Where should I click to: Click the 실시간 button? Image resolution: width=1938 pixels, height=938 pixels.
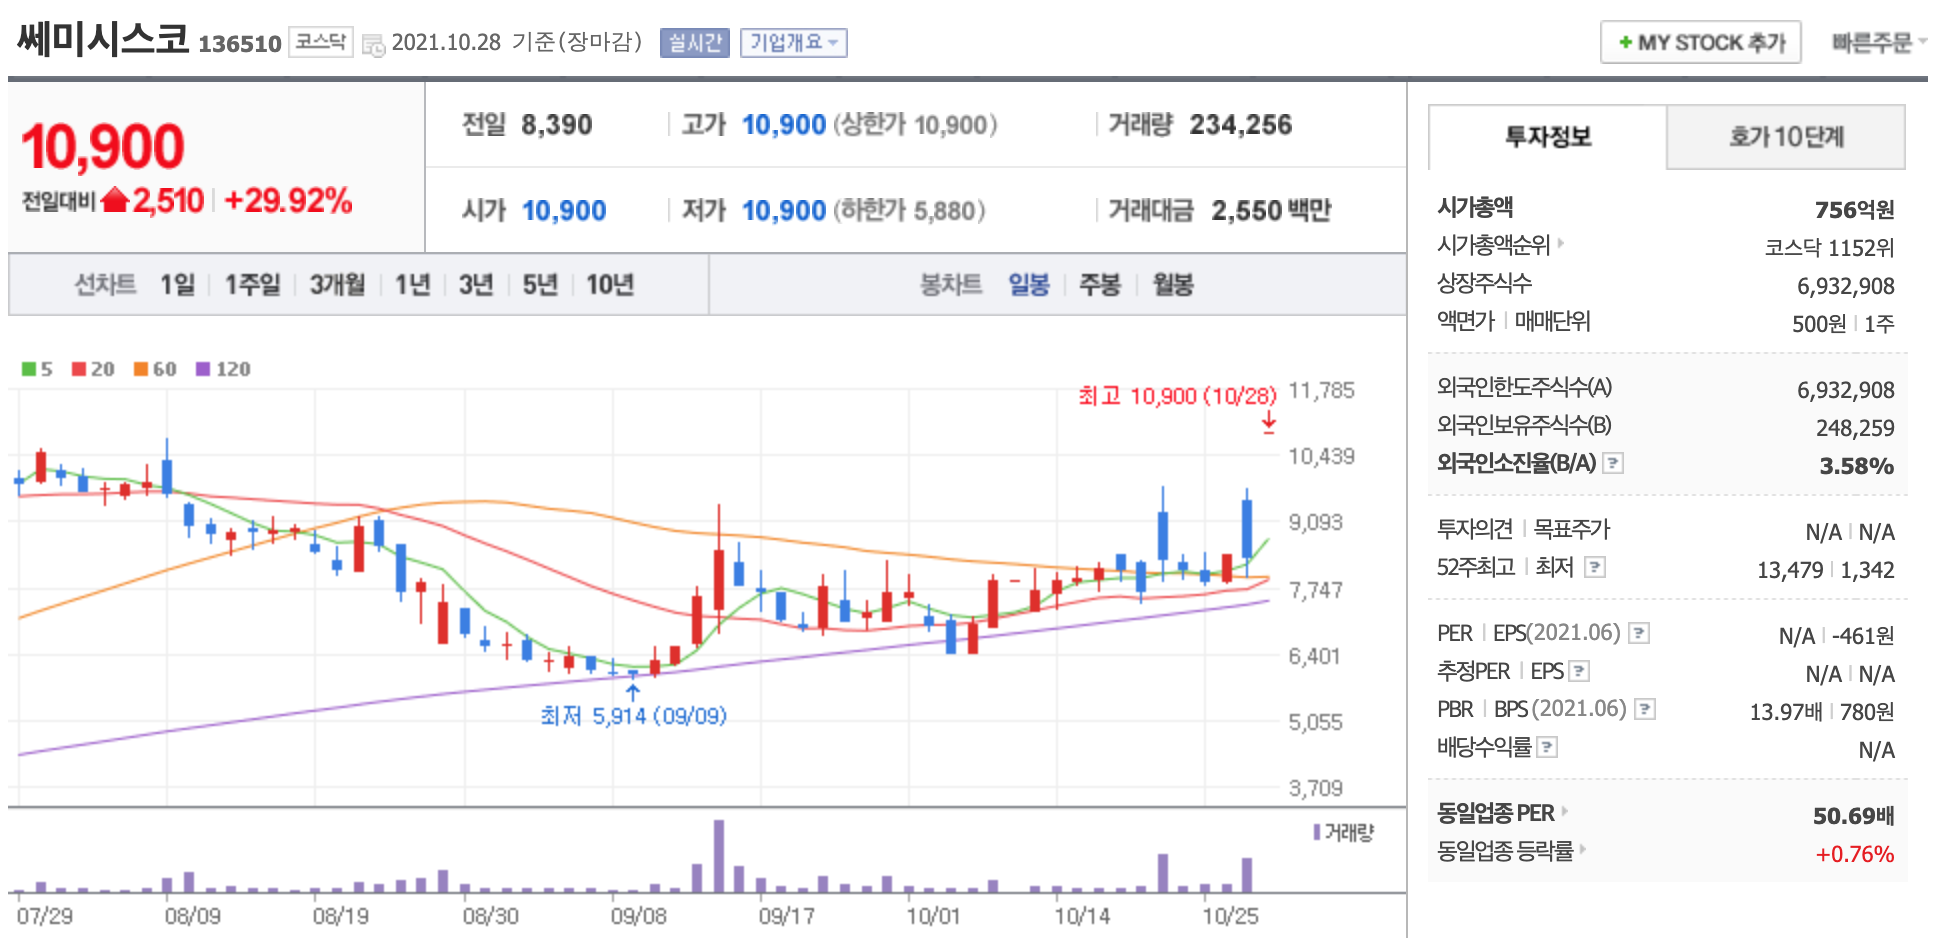coord(695,43)
